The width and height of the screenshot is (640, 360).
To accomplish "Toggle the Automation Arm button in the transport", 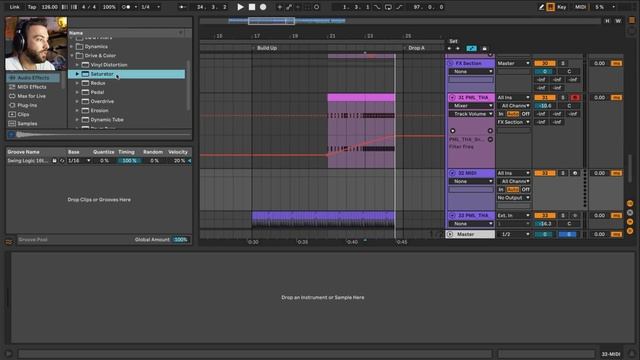I will 289,7.
